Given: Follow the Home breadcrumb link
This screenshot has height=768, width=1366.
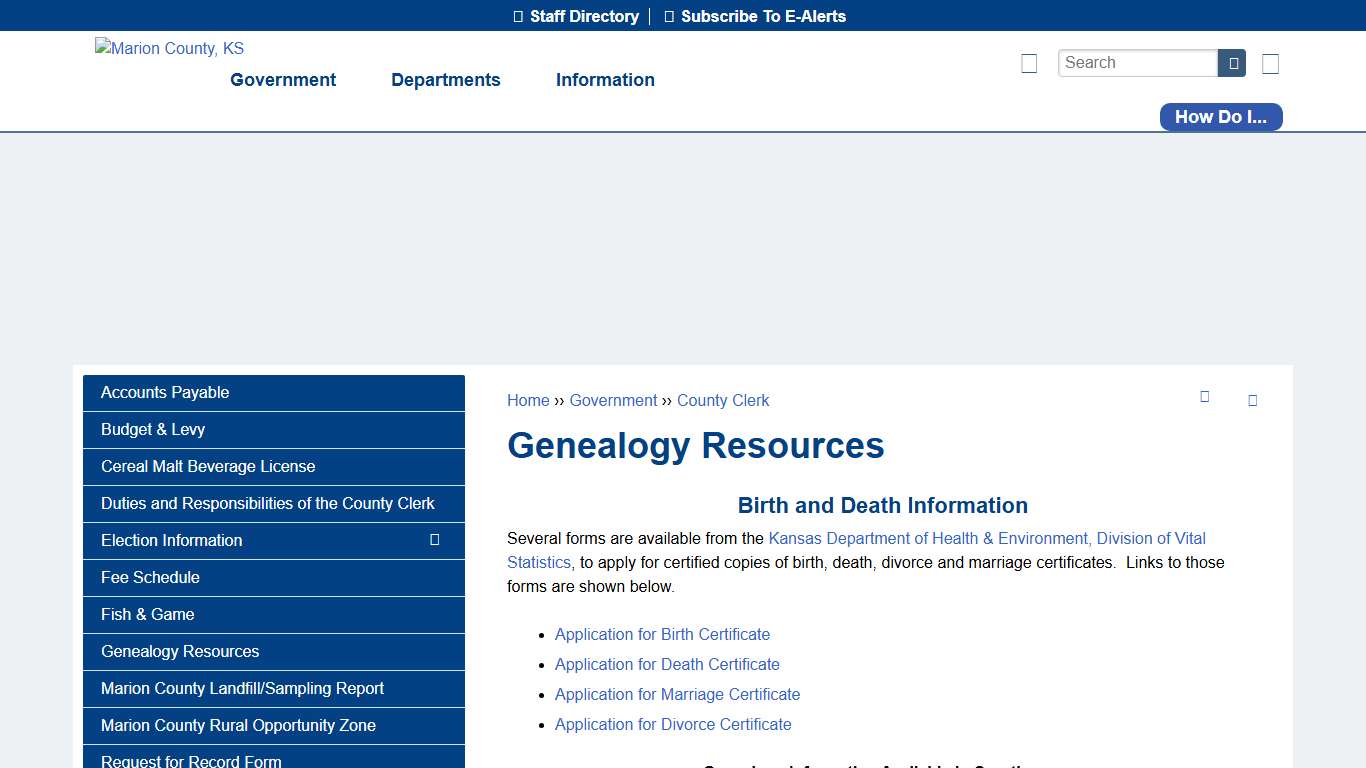Looking at the screenshot, I should pos(528,400).
